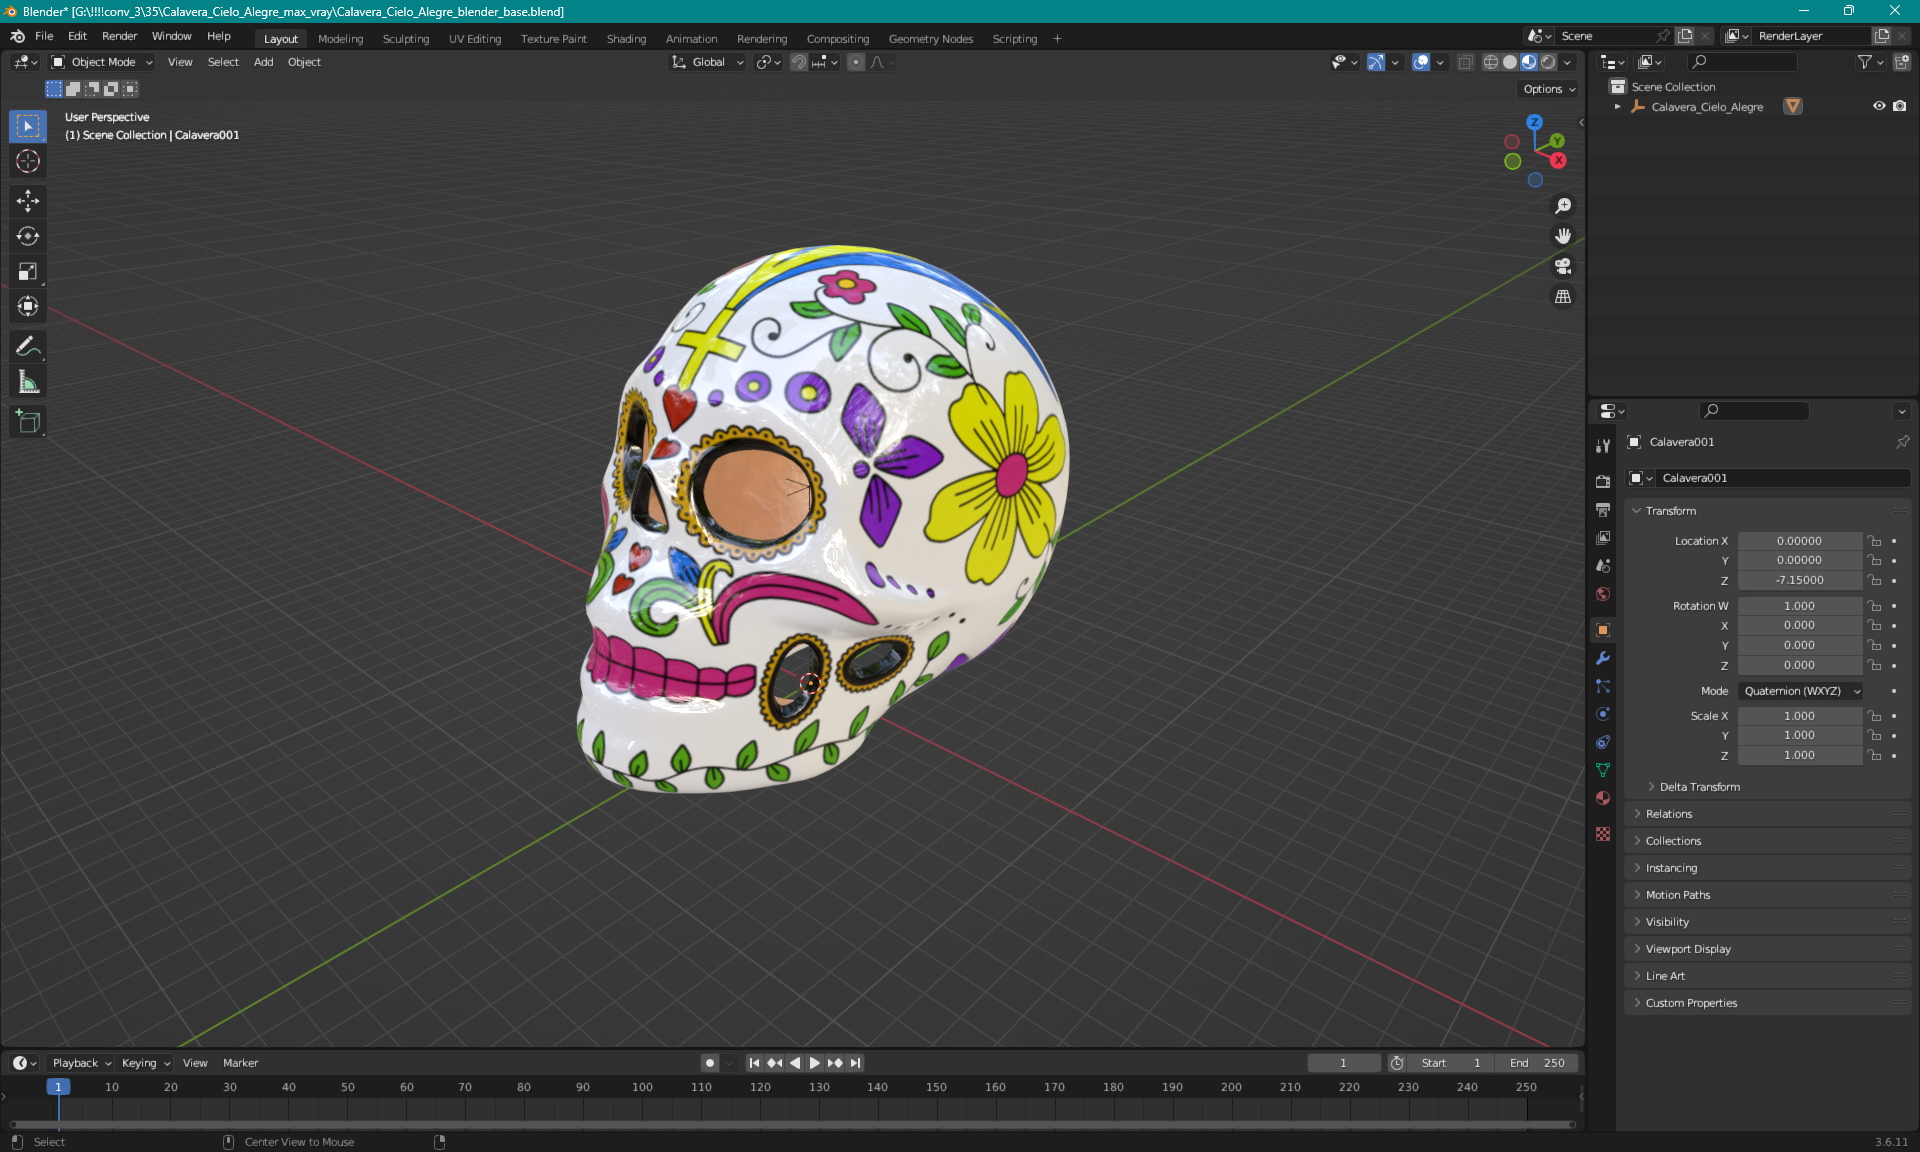Switch to the UV Editing workspace tab
The width and height of the screenshot is (1920, 1152).
point(475,39)
